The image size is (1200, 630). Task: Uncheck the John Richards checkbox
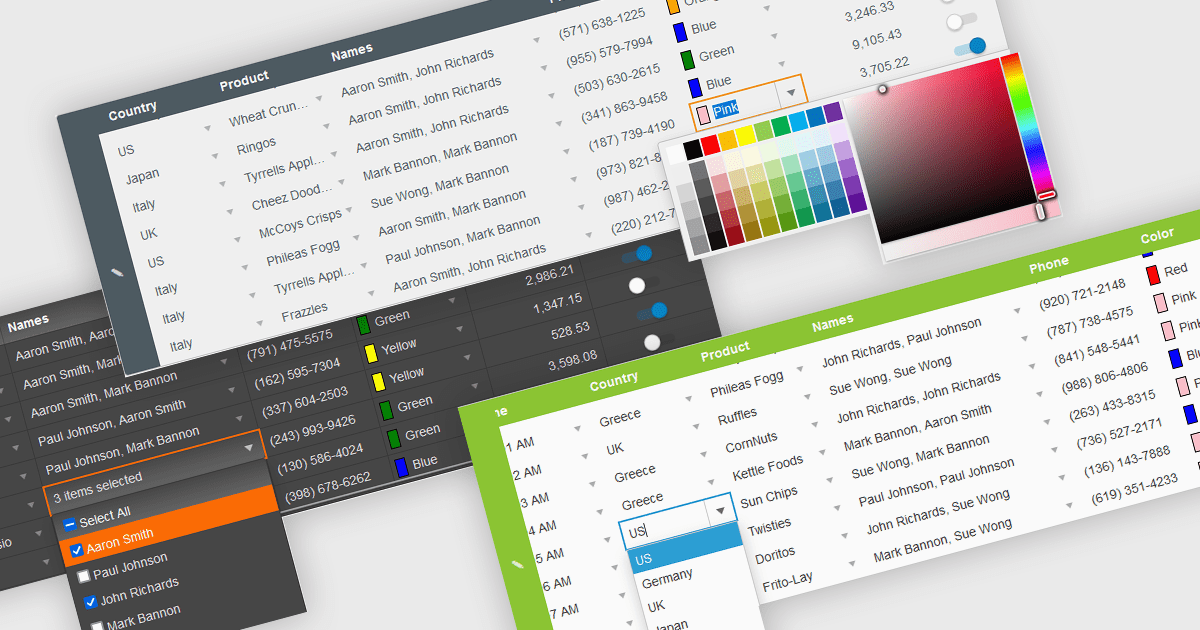(x=91, y=602)
